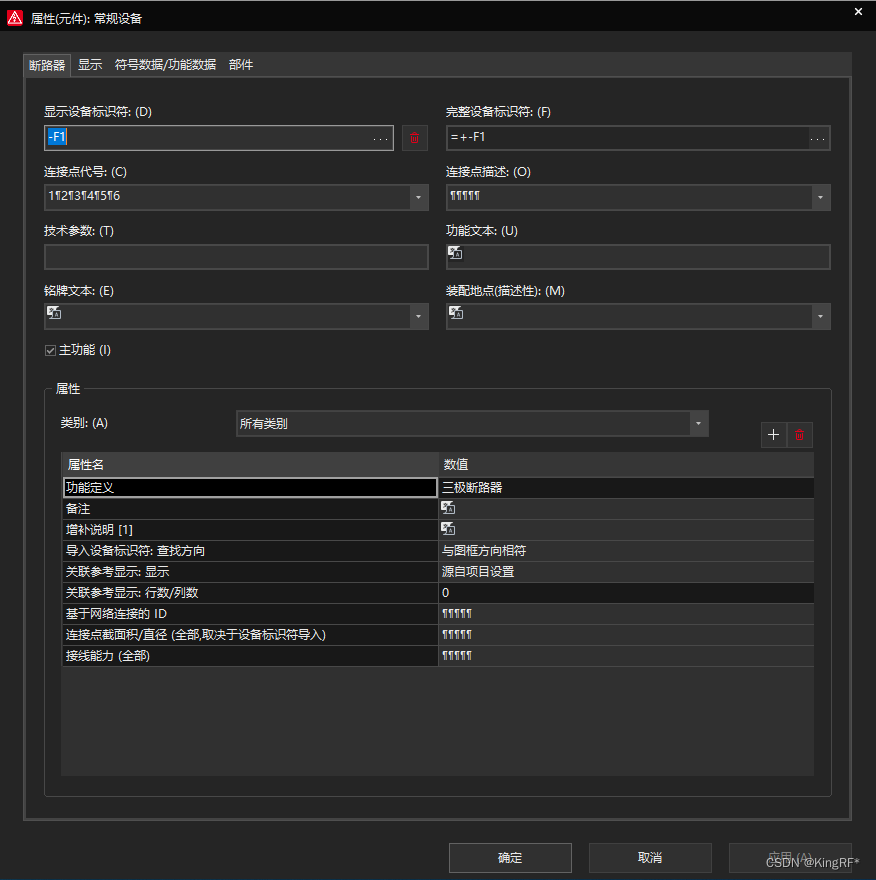Confirm changes with 确定 button
This screenshot has height=880, width=876.
tap(510, 857)
